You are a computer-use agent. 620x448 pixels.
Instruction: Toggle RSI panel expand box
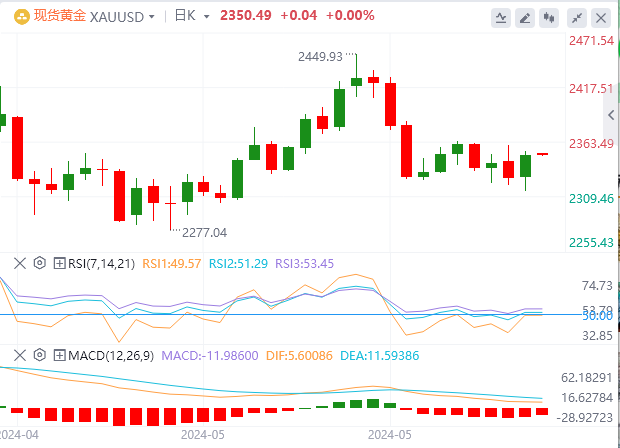tap(57, 263)
